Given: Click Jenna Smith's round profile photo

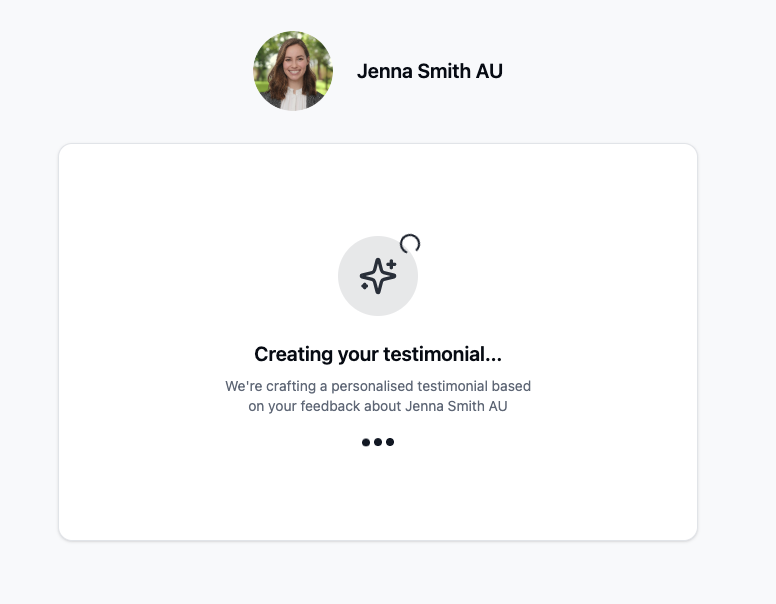Looking at the screenshot, I should pyautogui.click(x=293, y=71).
